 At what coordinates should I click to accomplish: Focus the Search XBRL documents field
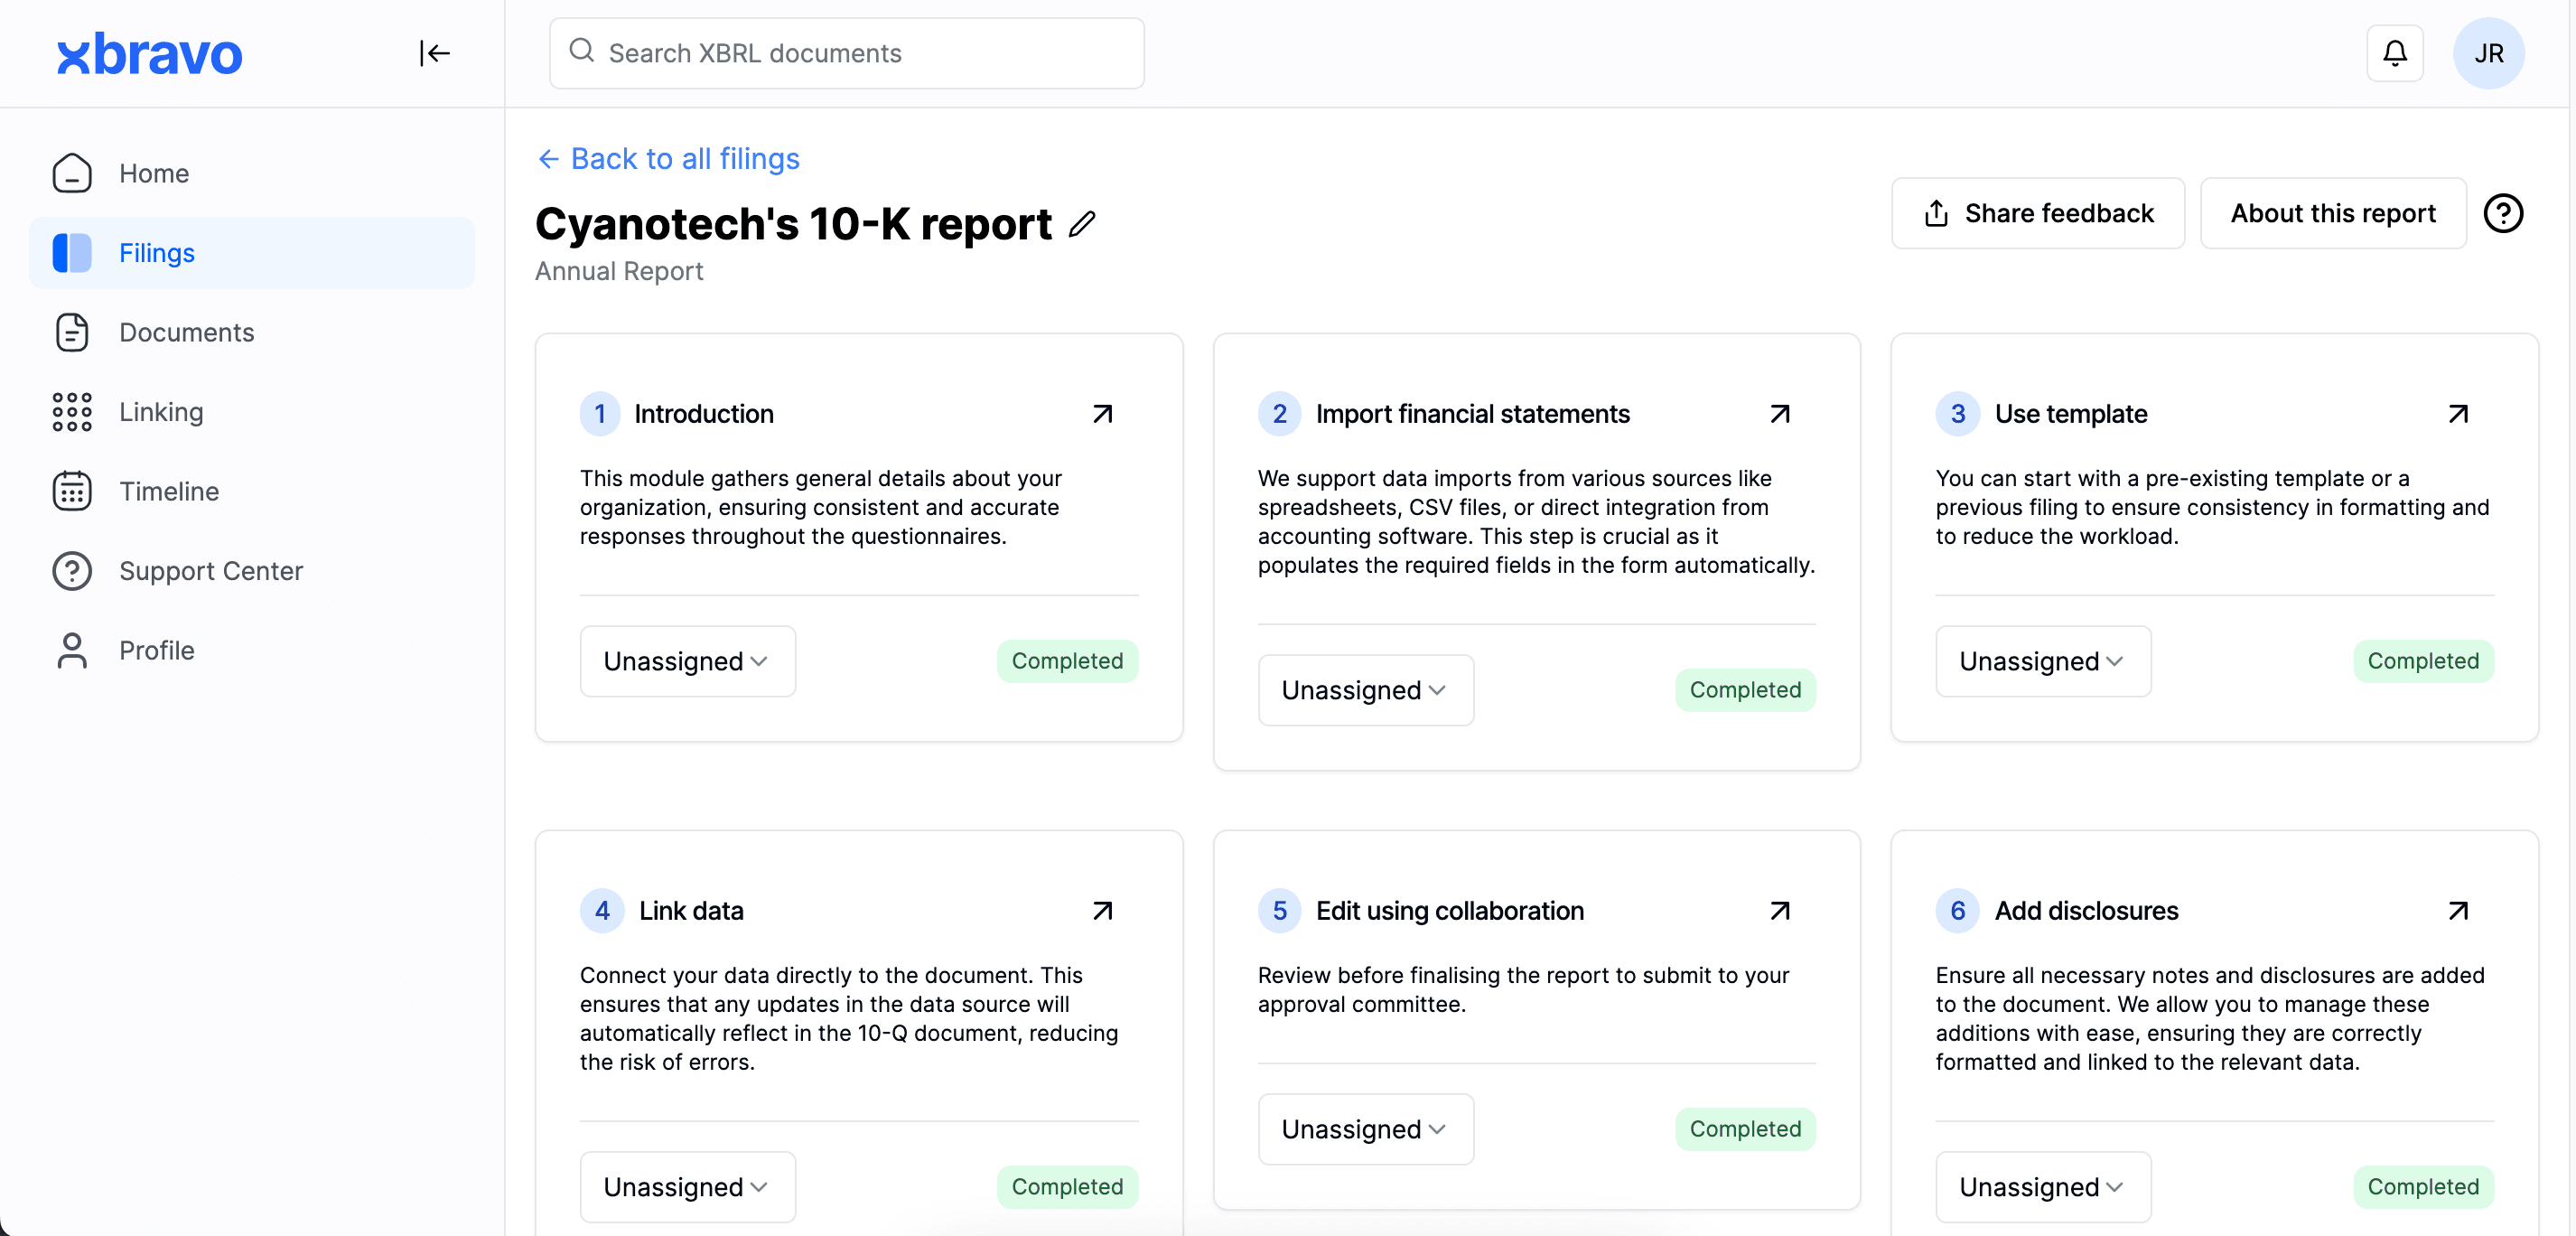point(846,53)
